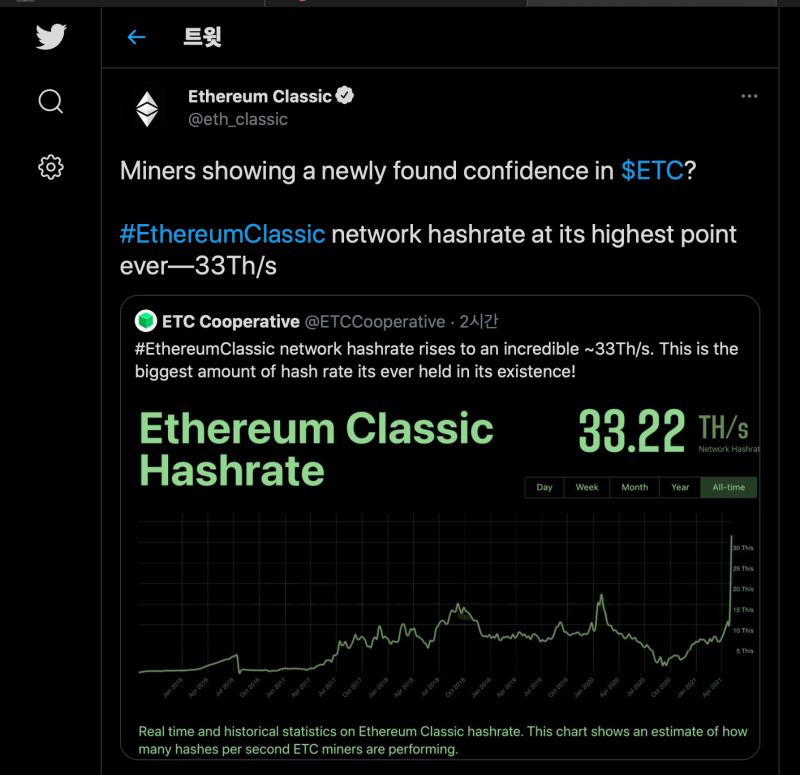Go back using the left arrow

136,37
